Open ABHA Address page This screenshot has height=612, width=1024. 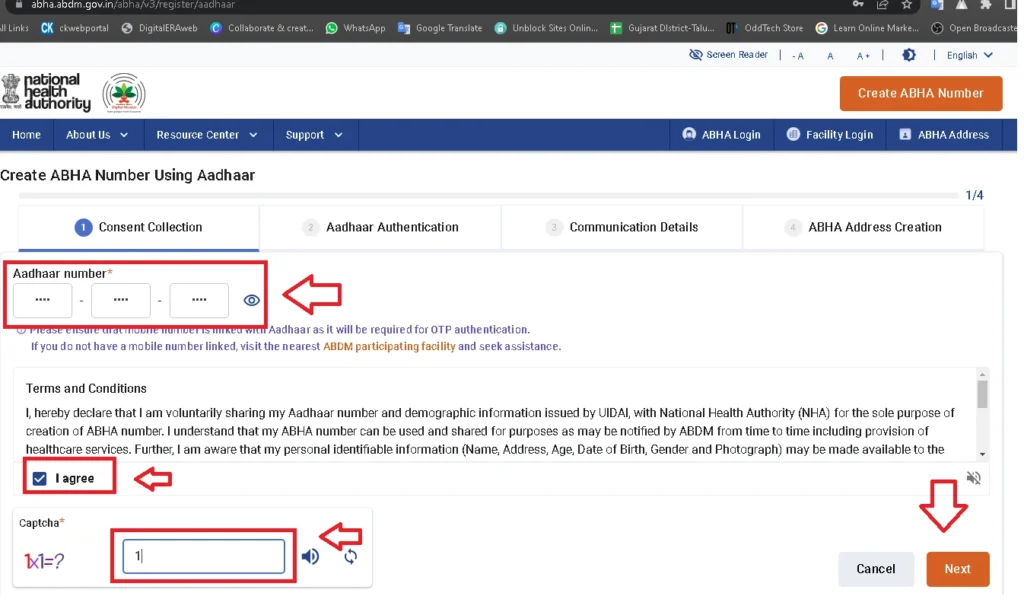(944, 135)
